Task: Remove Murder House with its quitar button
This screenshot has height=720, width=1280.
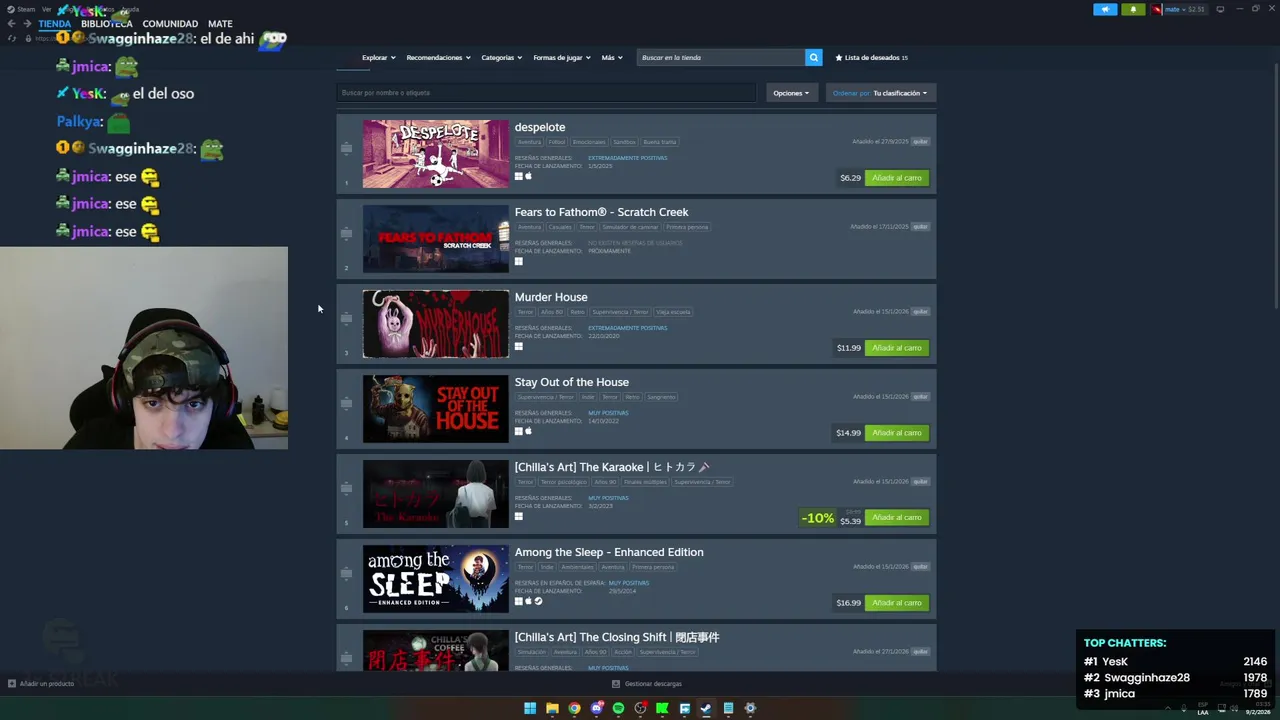Action: click(x=921, y=312)
